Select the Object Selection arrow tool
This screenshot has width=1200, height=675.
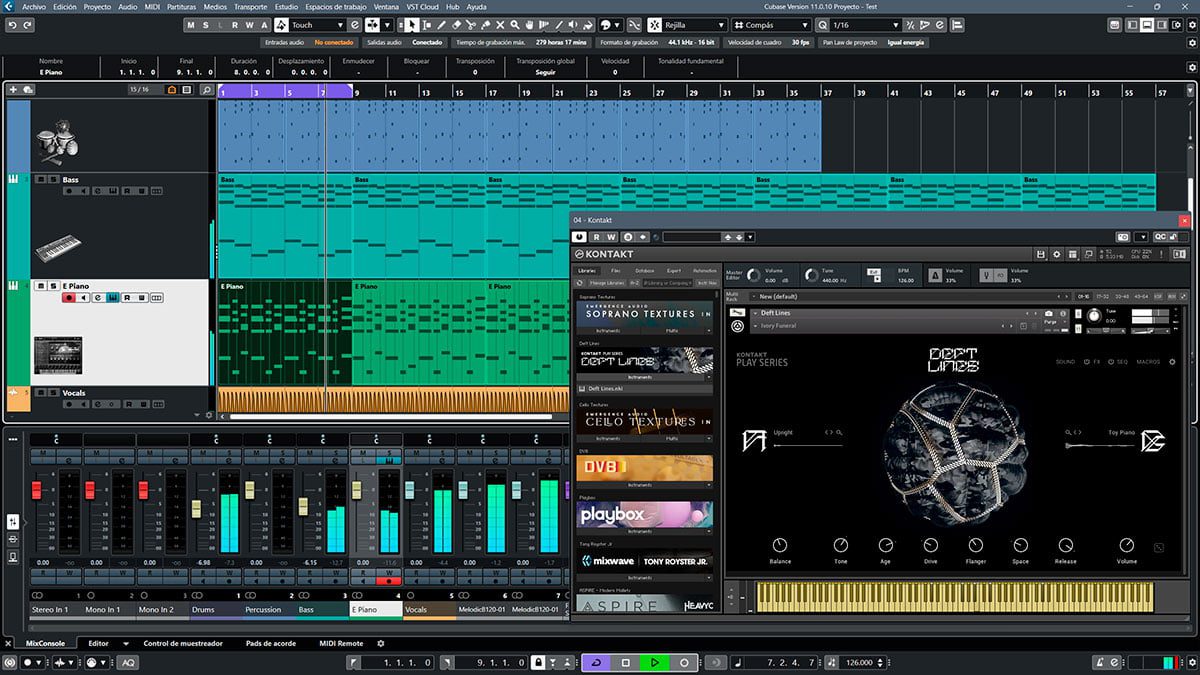[x=412, y=25]
